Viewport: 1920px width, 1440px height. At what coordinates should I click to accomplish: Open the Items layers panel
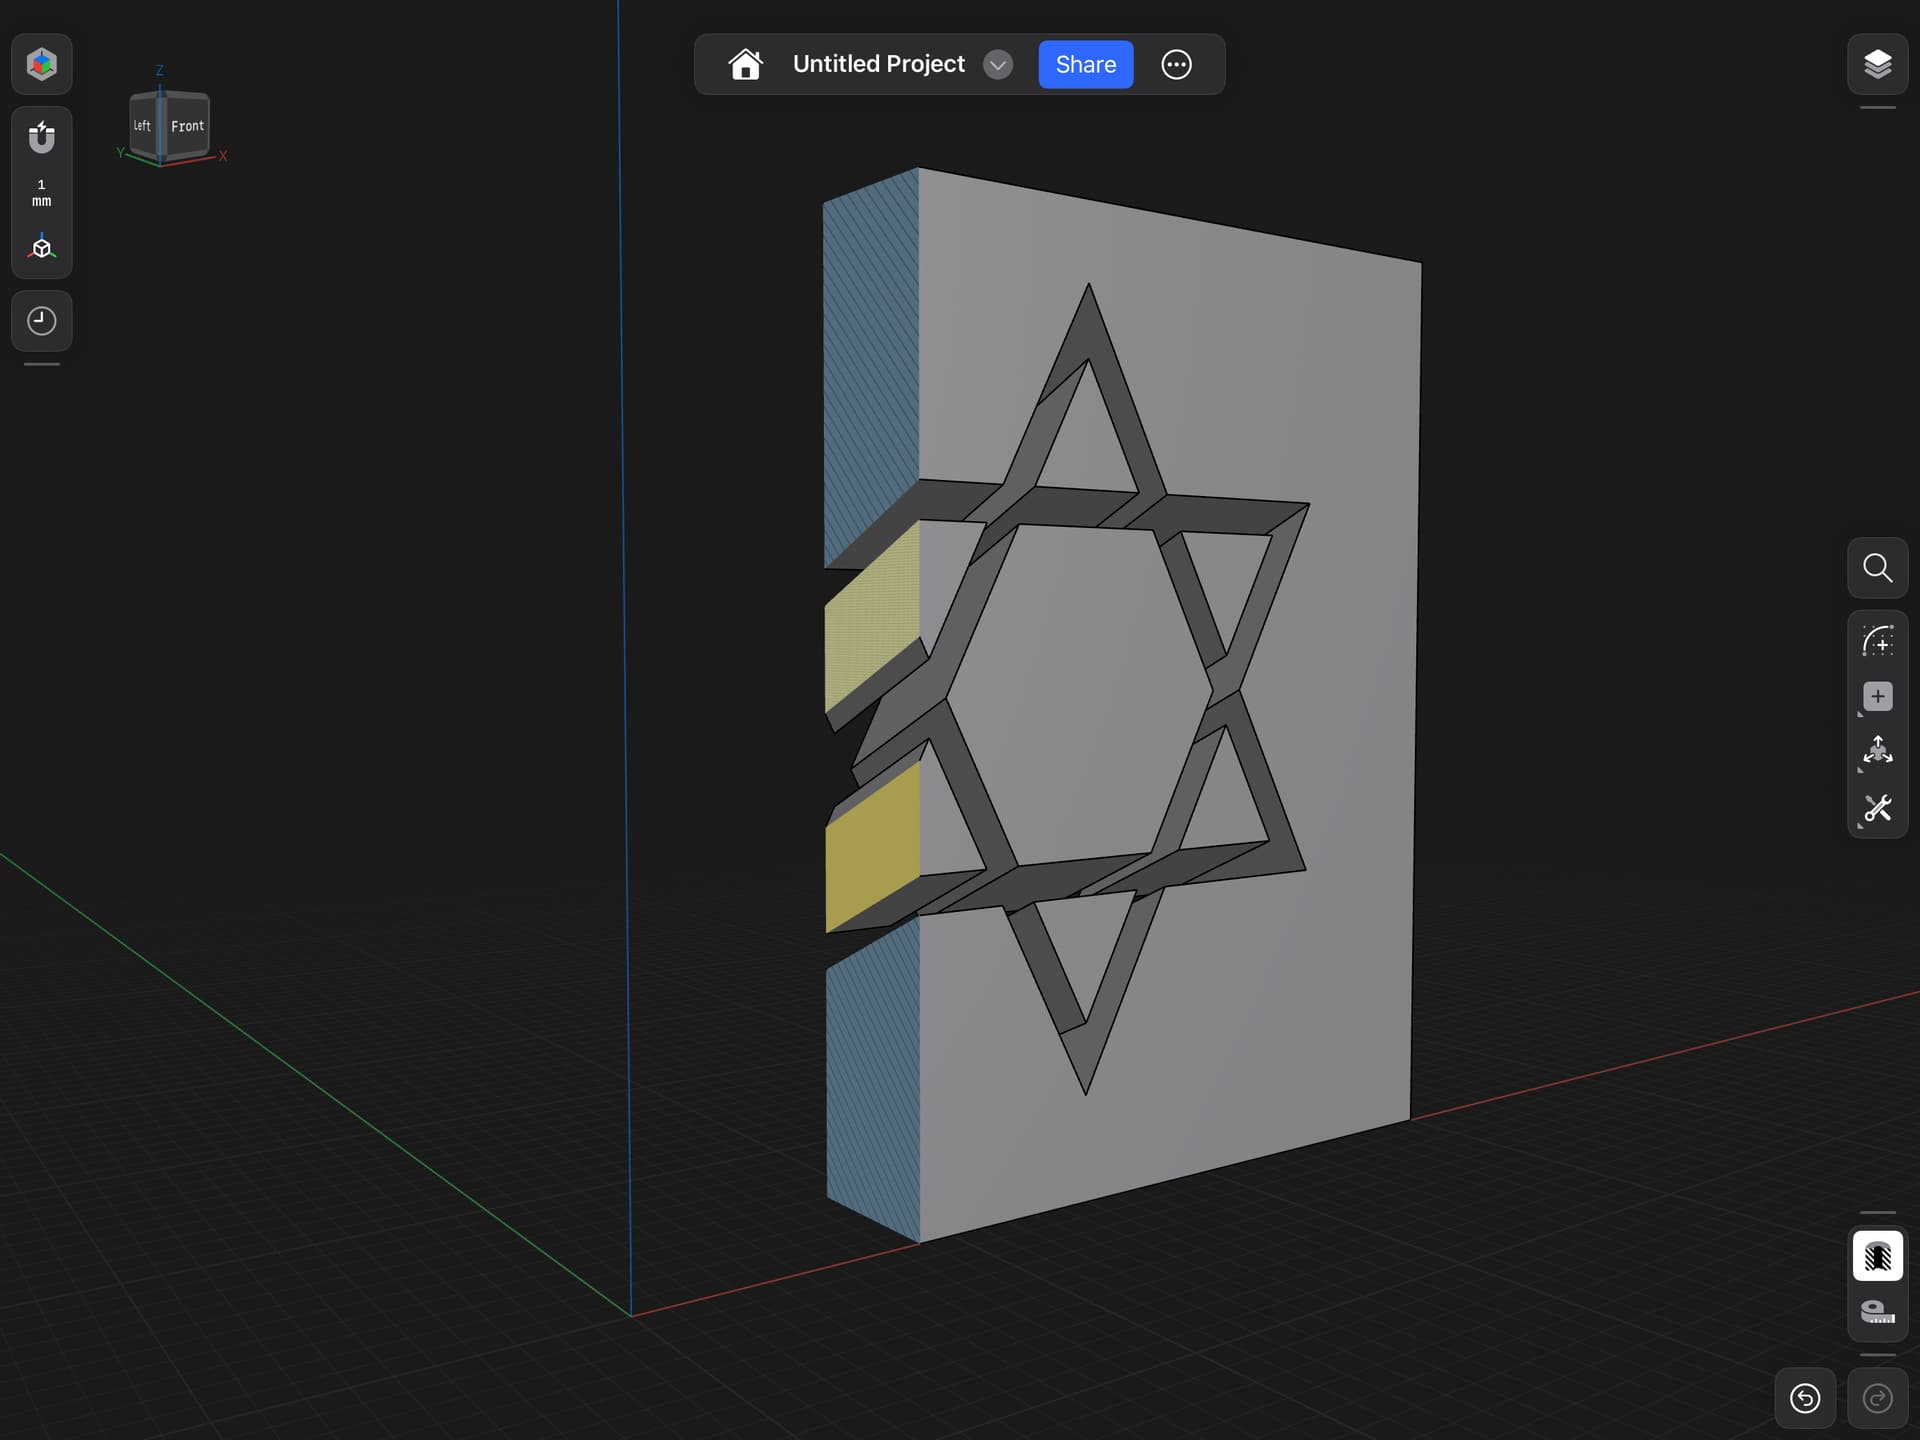point(1877,64)
